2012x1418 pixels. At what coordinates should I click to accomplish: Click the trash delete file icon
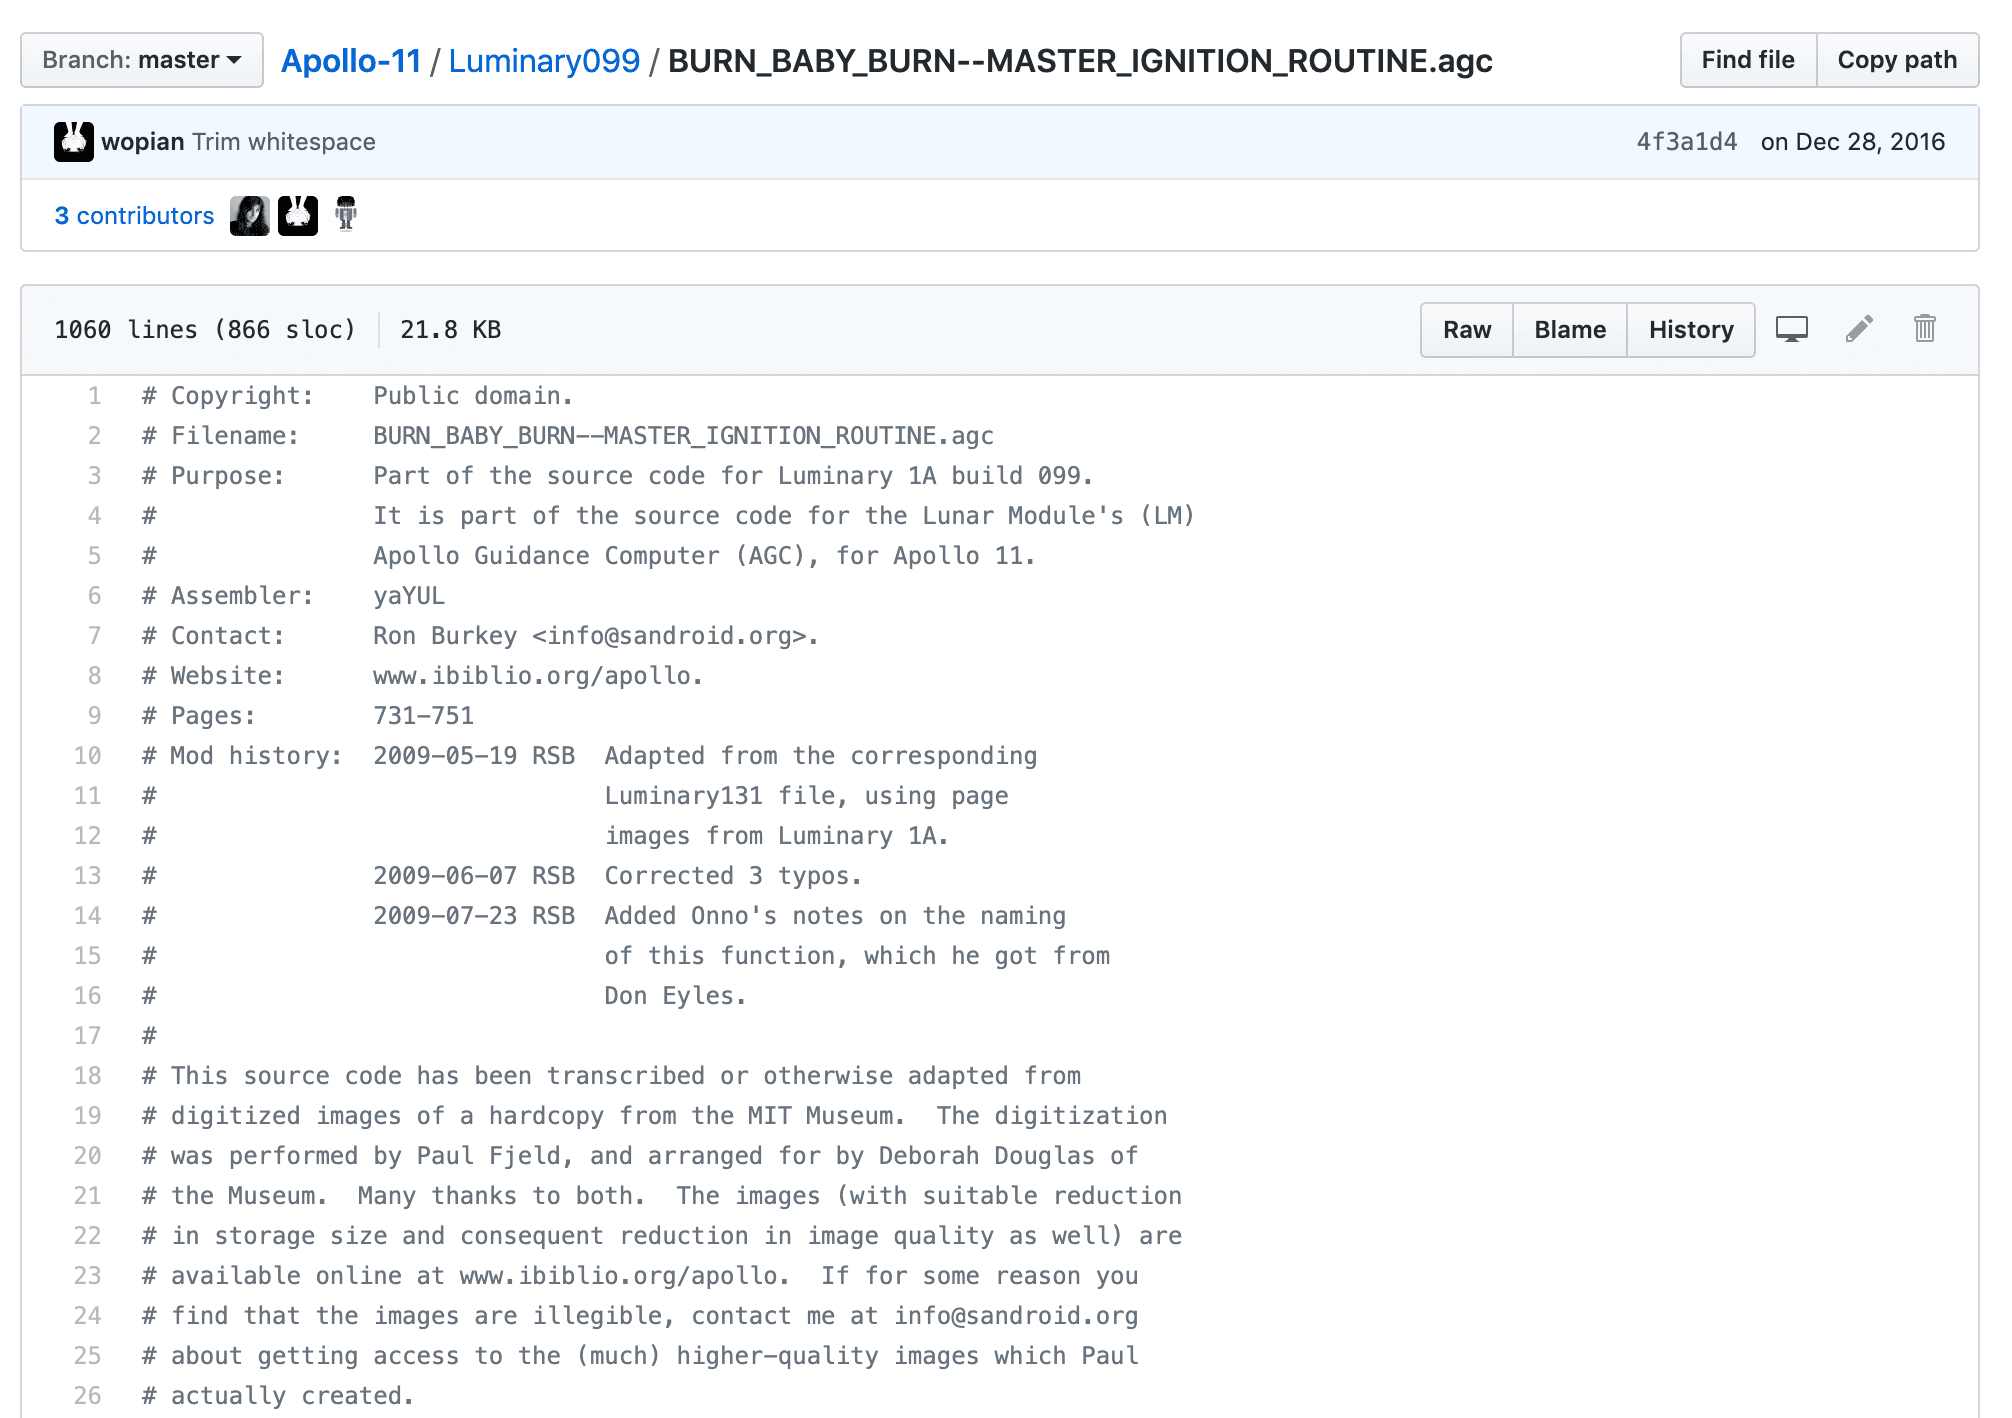coord(1924,329)
